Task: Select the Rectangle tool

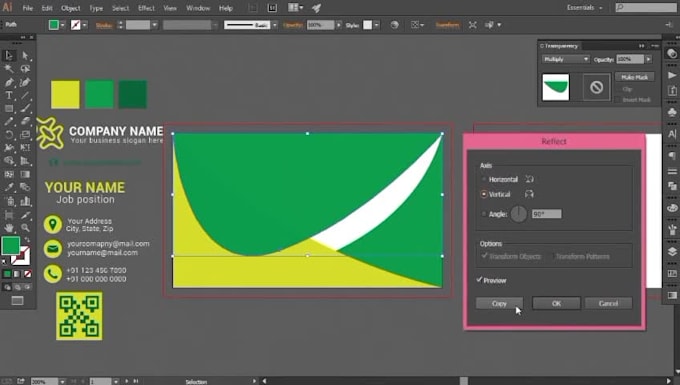Action: click(9, 108)
